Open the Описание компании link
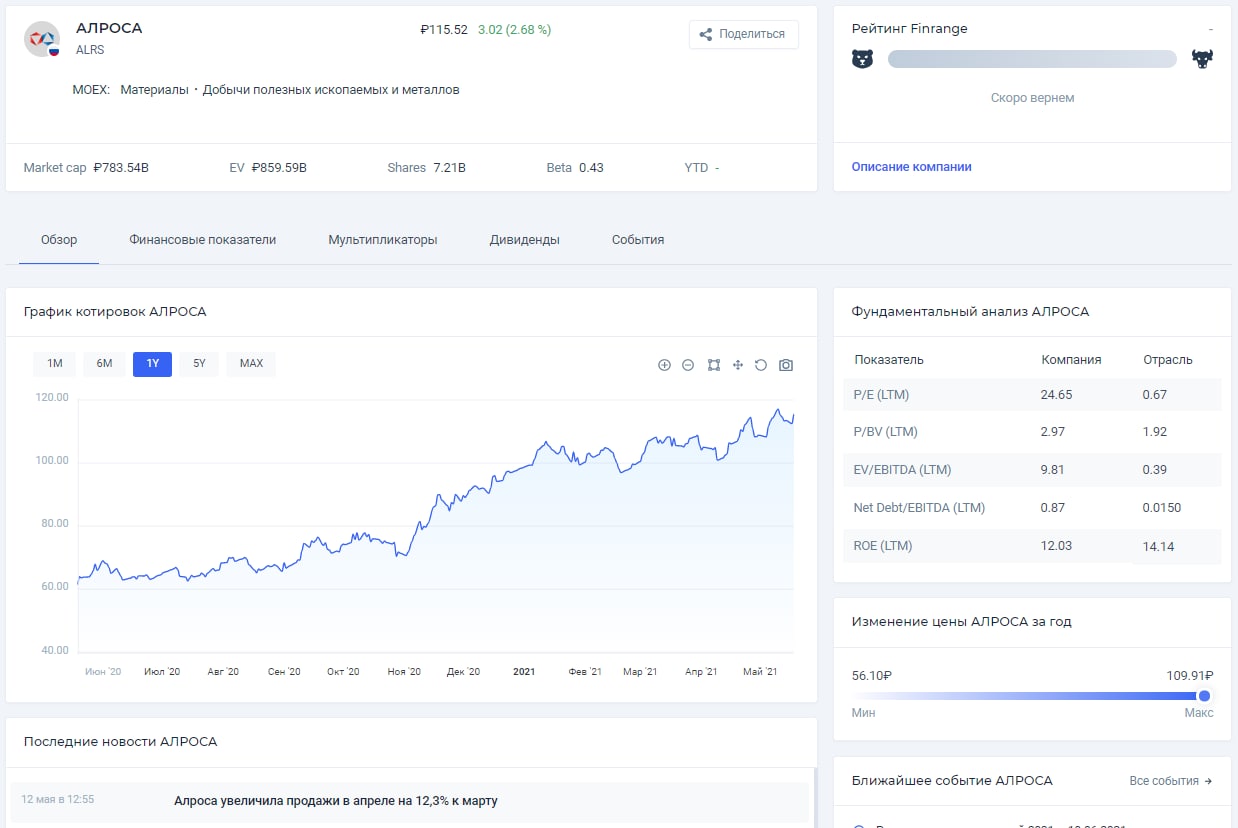 [x=911, y=167]
